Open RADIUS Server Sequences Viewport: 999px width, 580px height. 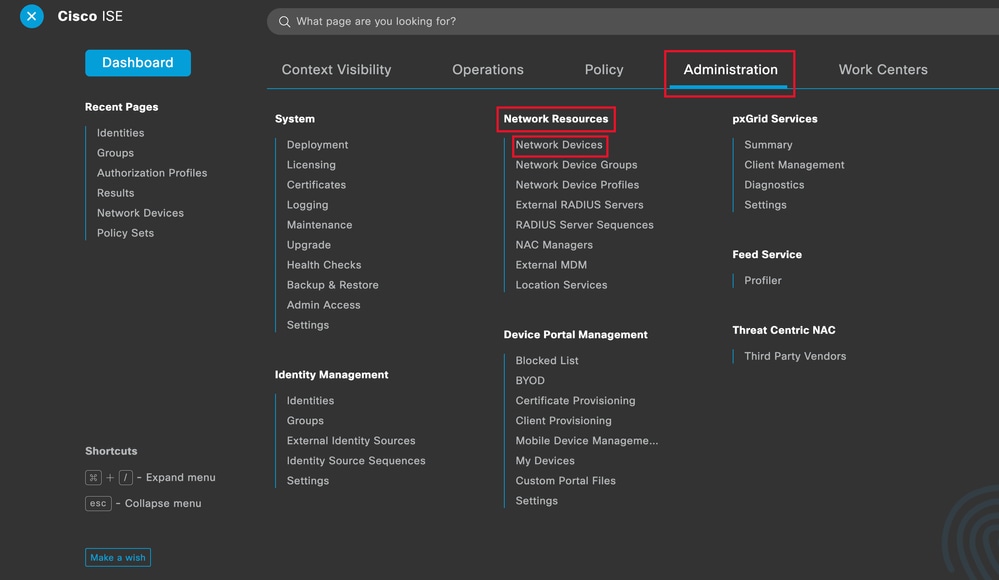click(584, 225)
